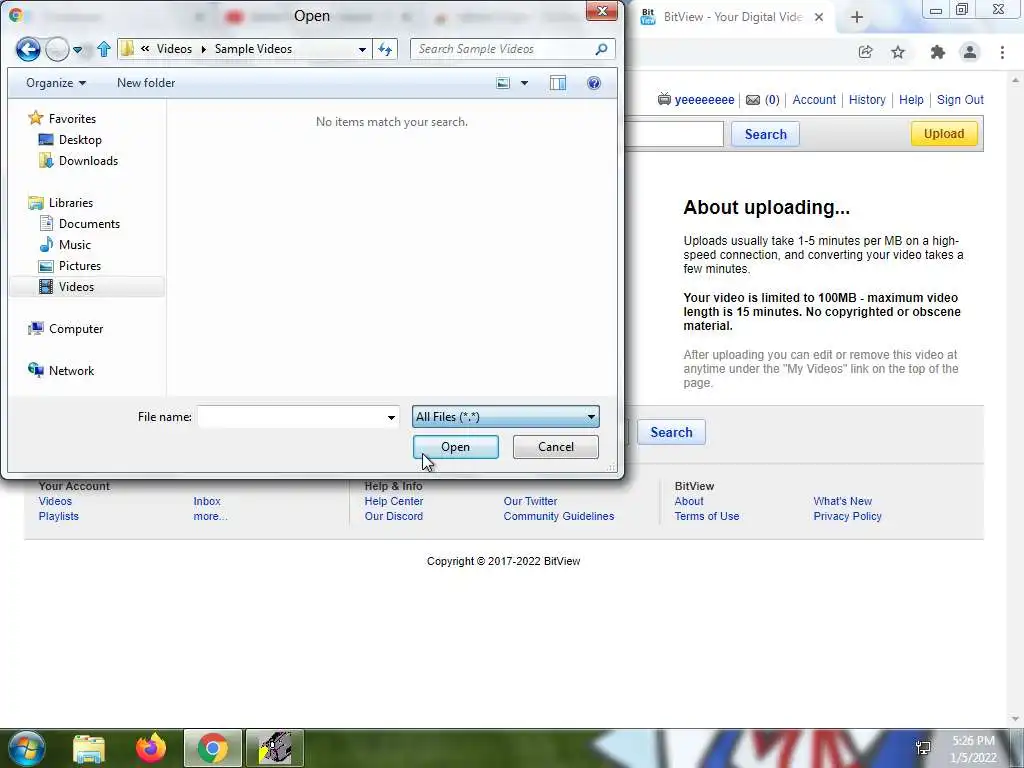Image resolution: width=1024 pixels, height=768 pixels.
Task: Click the lower Search button on BitView
Action: (x=671, y=432)
